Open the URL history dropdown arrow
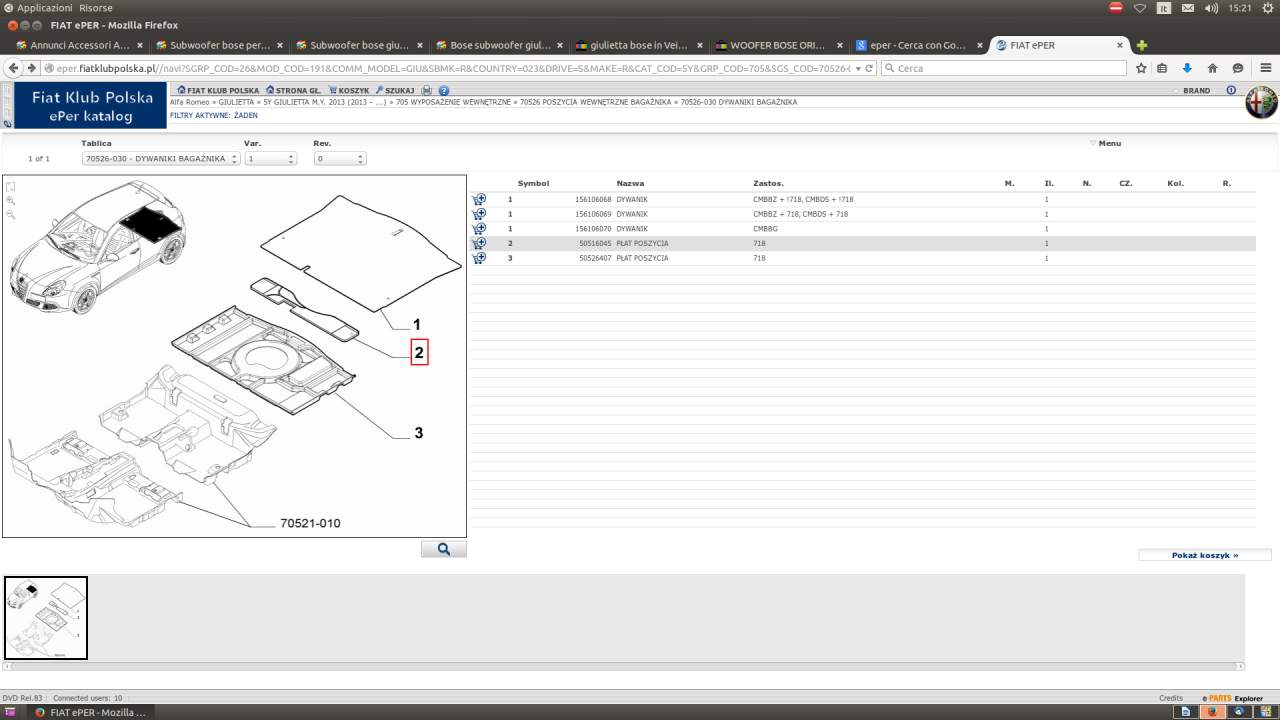Screen dimensions: 1280x720 [x=857, y=68]
